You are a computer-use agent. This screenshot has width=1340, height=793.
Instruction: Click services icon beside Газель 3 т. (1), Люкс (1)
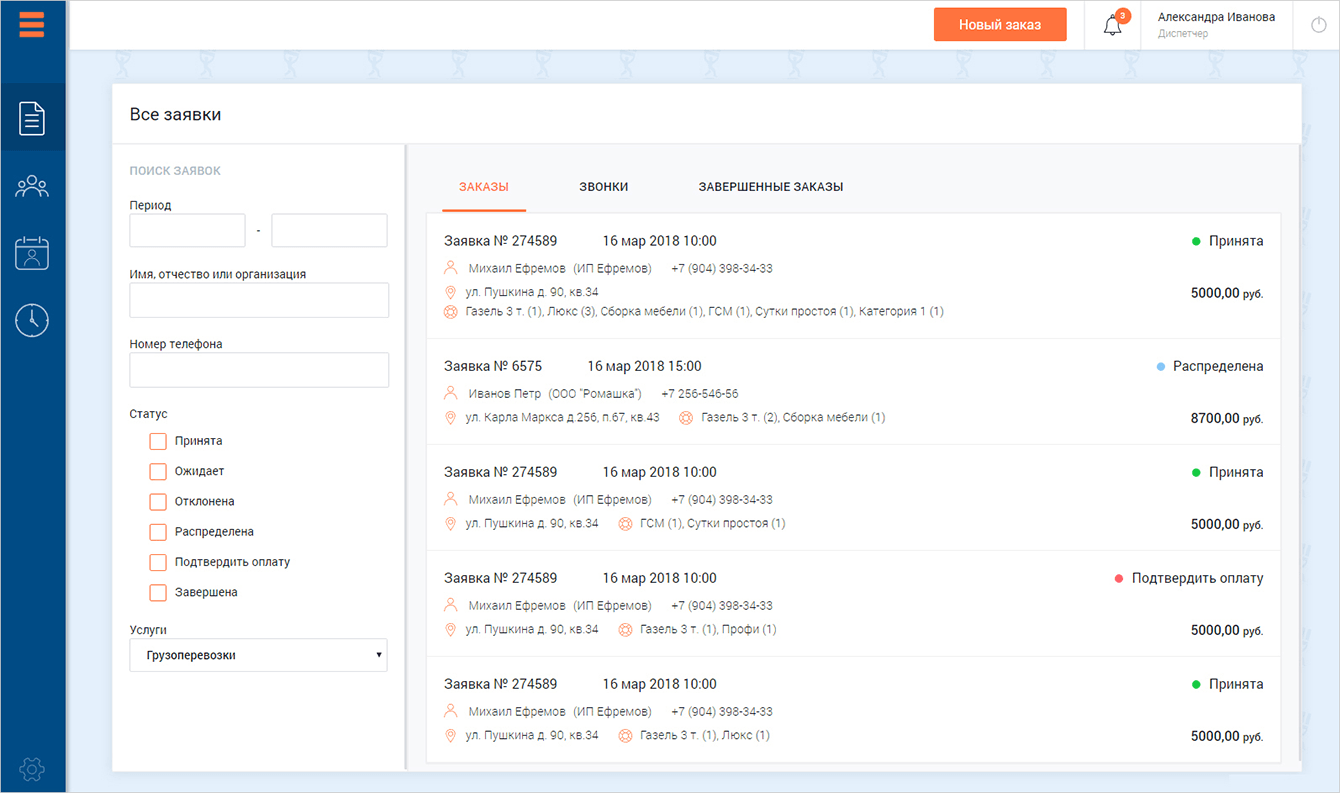tap(625, 735)
